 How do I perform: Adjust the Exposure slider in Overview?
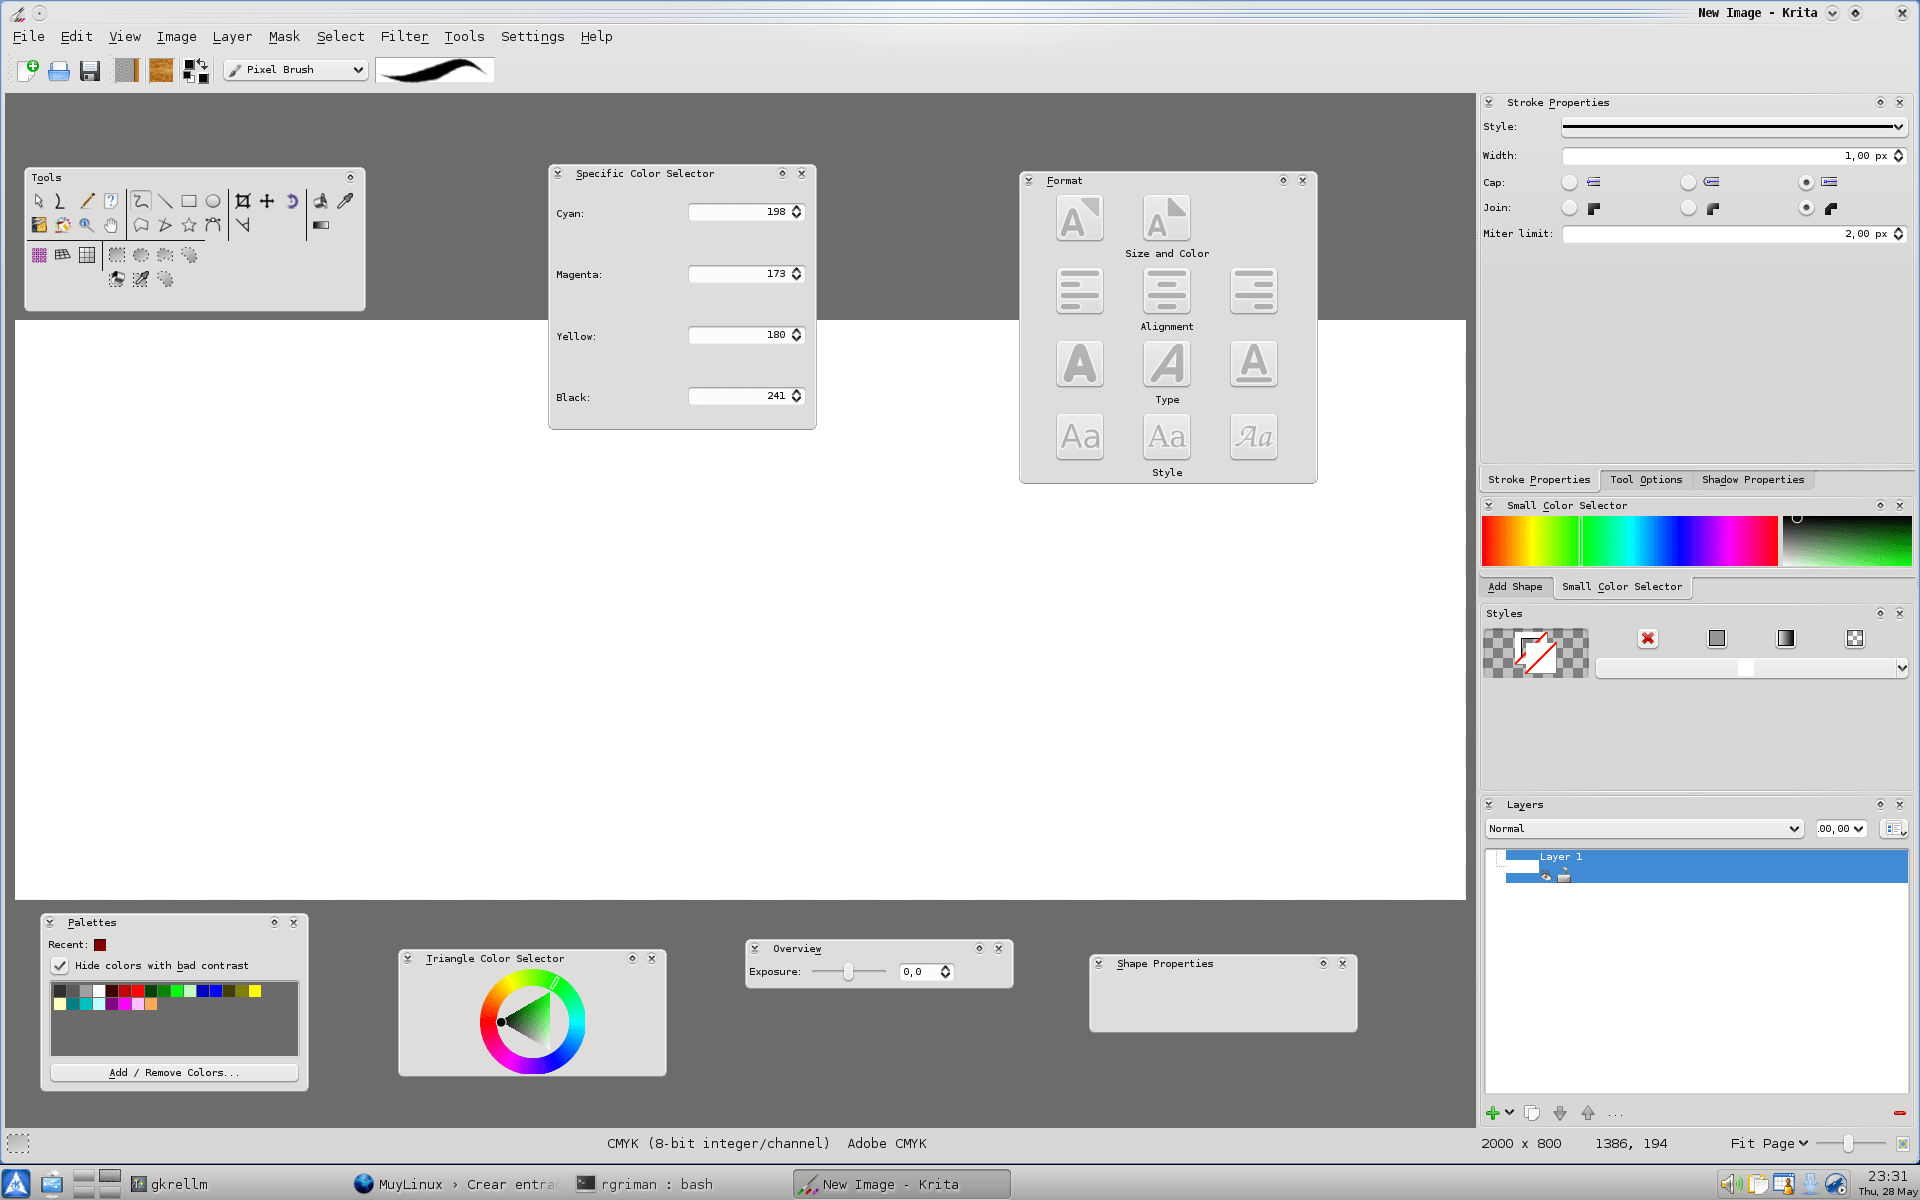point(848,972)
